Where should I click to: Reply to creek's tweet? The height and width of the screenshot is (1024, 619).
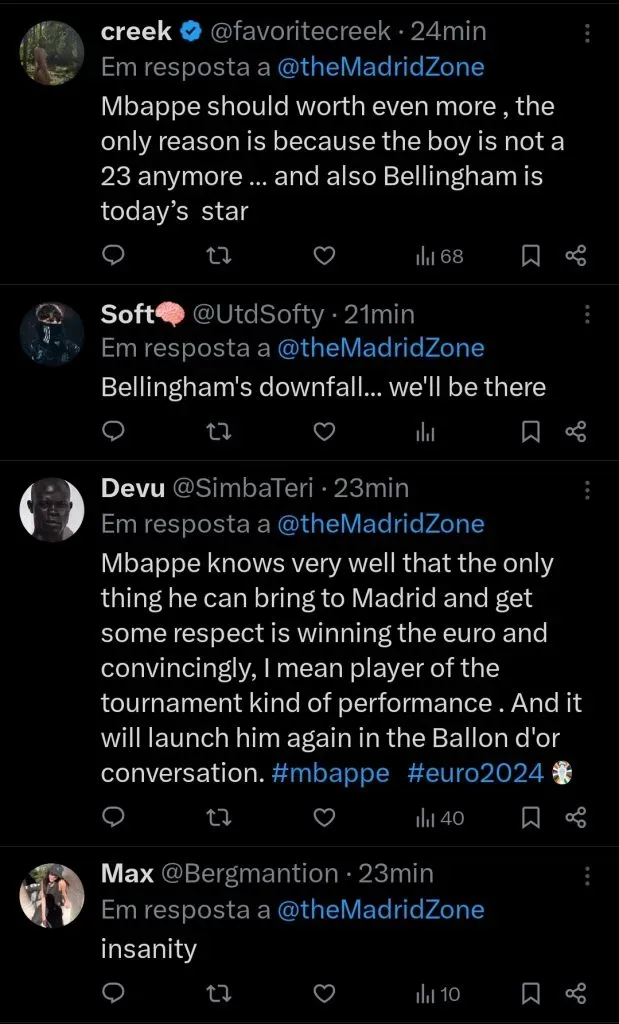click(x=114, y=256)
